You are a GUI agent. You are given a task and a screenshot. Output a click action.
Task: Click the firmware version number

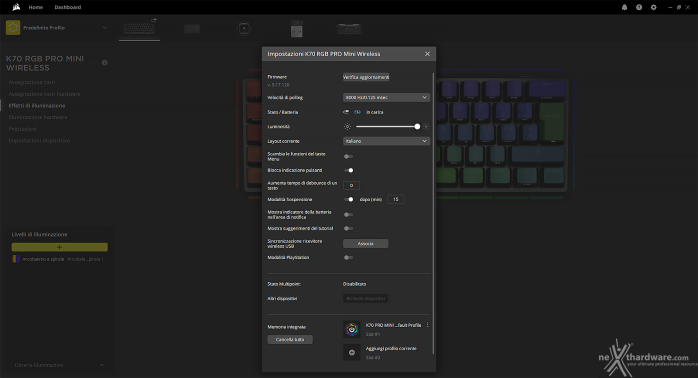click(278, 85)
